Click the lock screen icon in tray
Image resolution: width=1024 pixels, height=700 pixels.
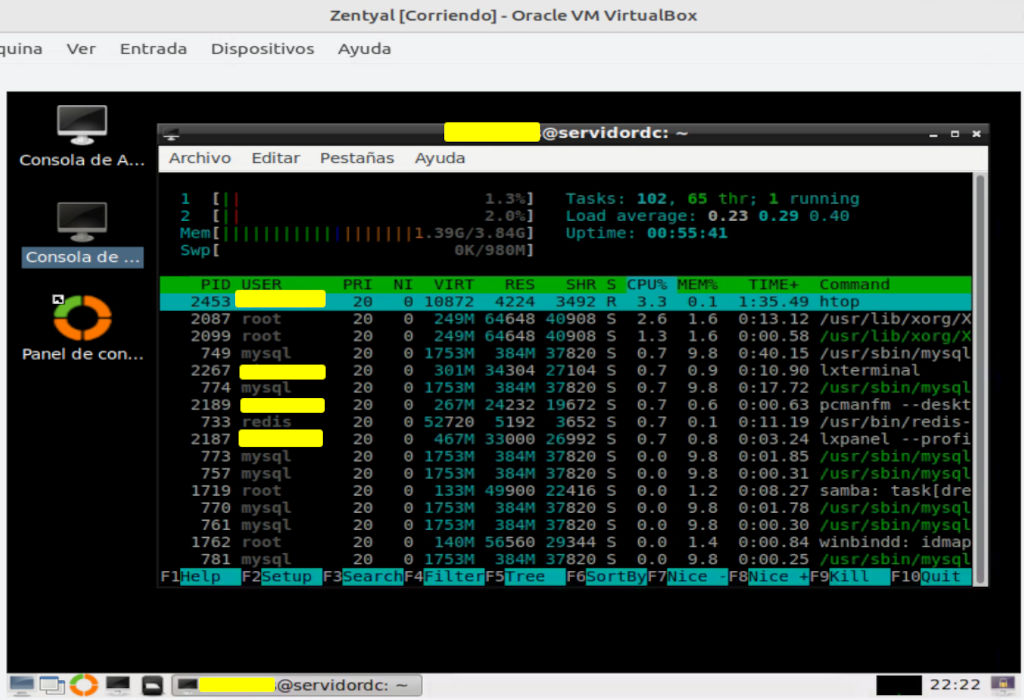click(1002, 684)
